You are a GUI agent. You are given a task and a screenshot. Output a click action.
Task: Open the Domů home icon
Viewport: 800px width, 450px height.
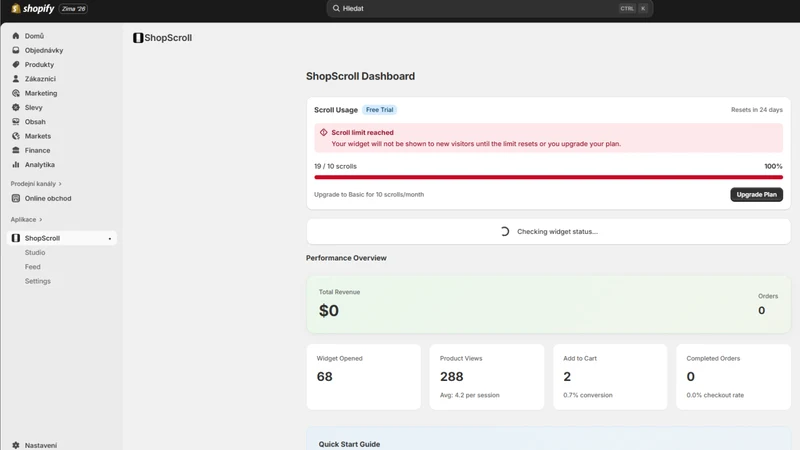click(x=16, y=36)
